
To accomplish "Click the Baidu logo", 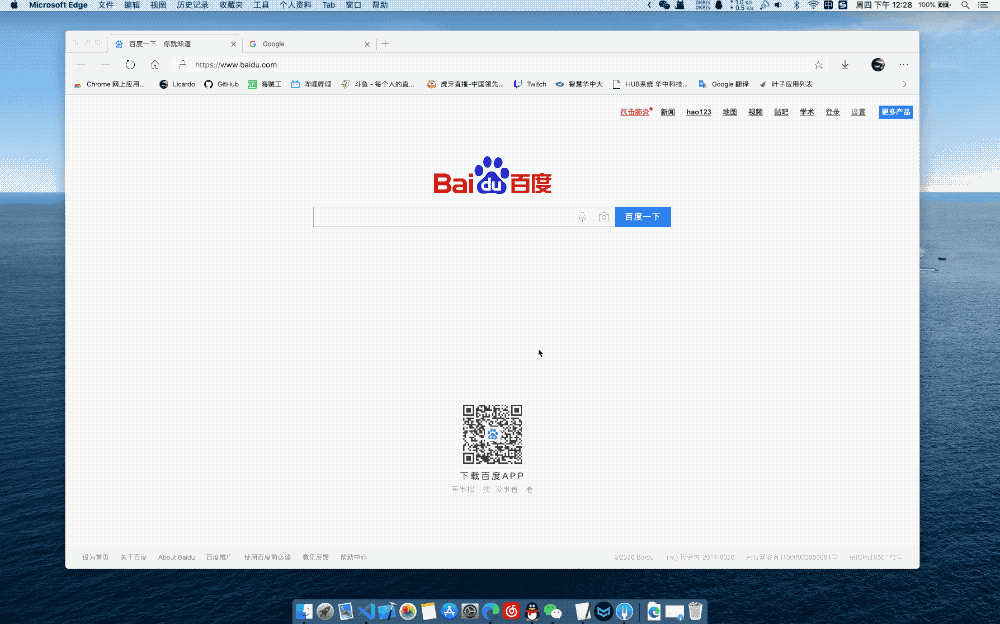I will [x=492, y=175].
